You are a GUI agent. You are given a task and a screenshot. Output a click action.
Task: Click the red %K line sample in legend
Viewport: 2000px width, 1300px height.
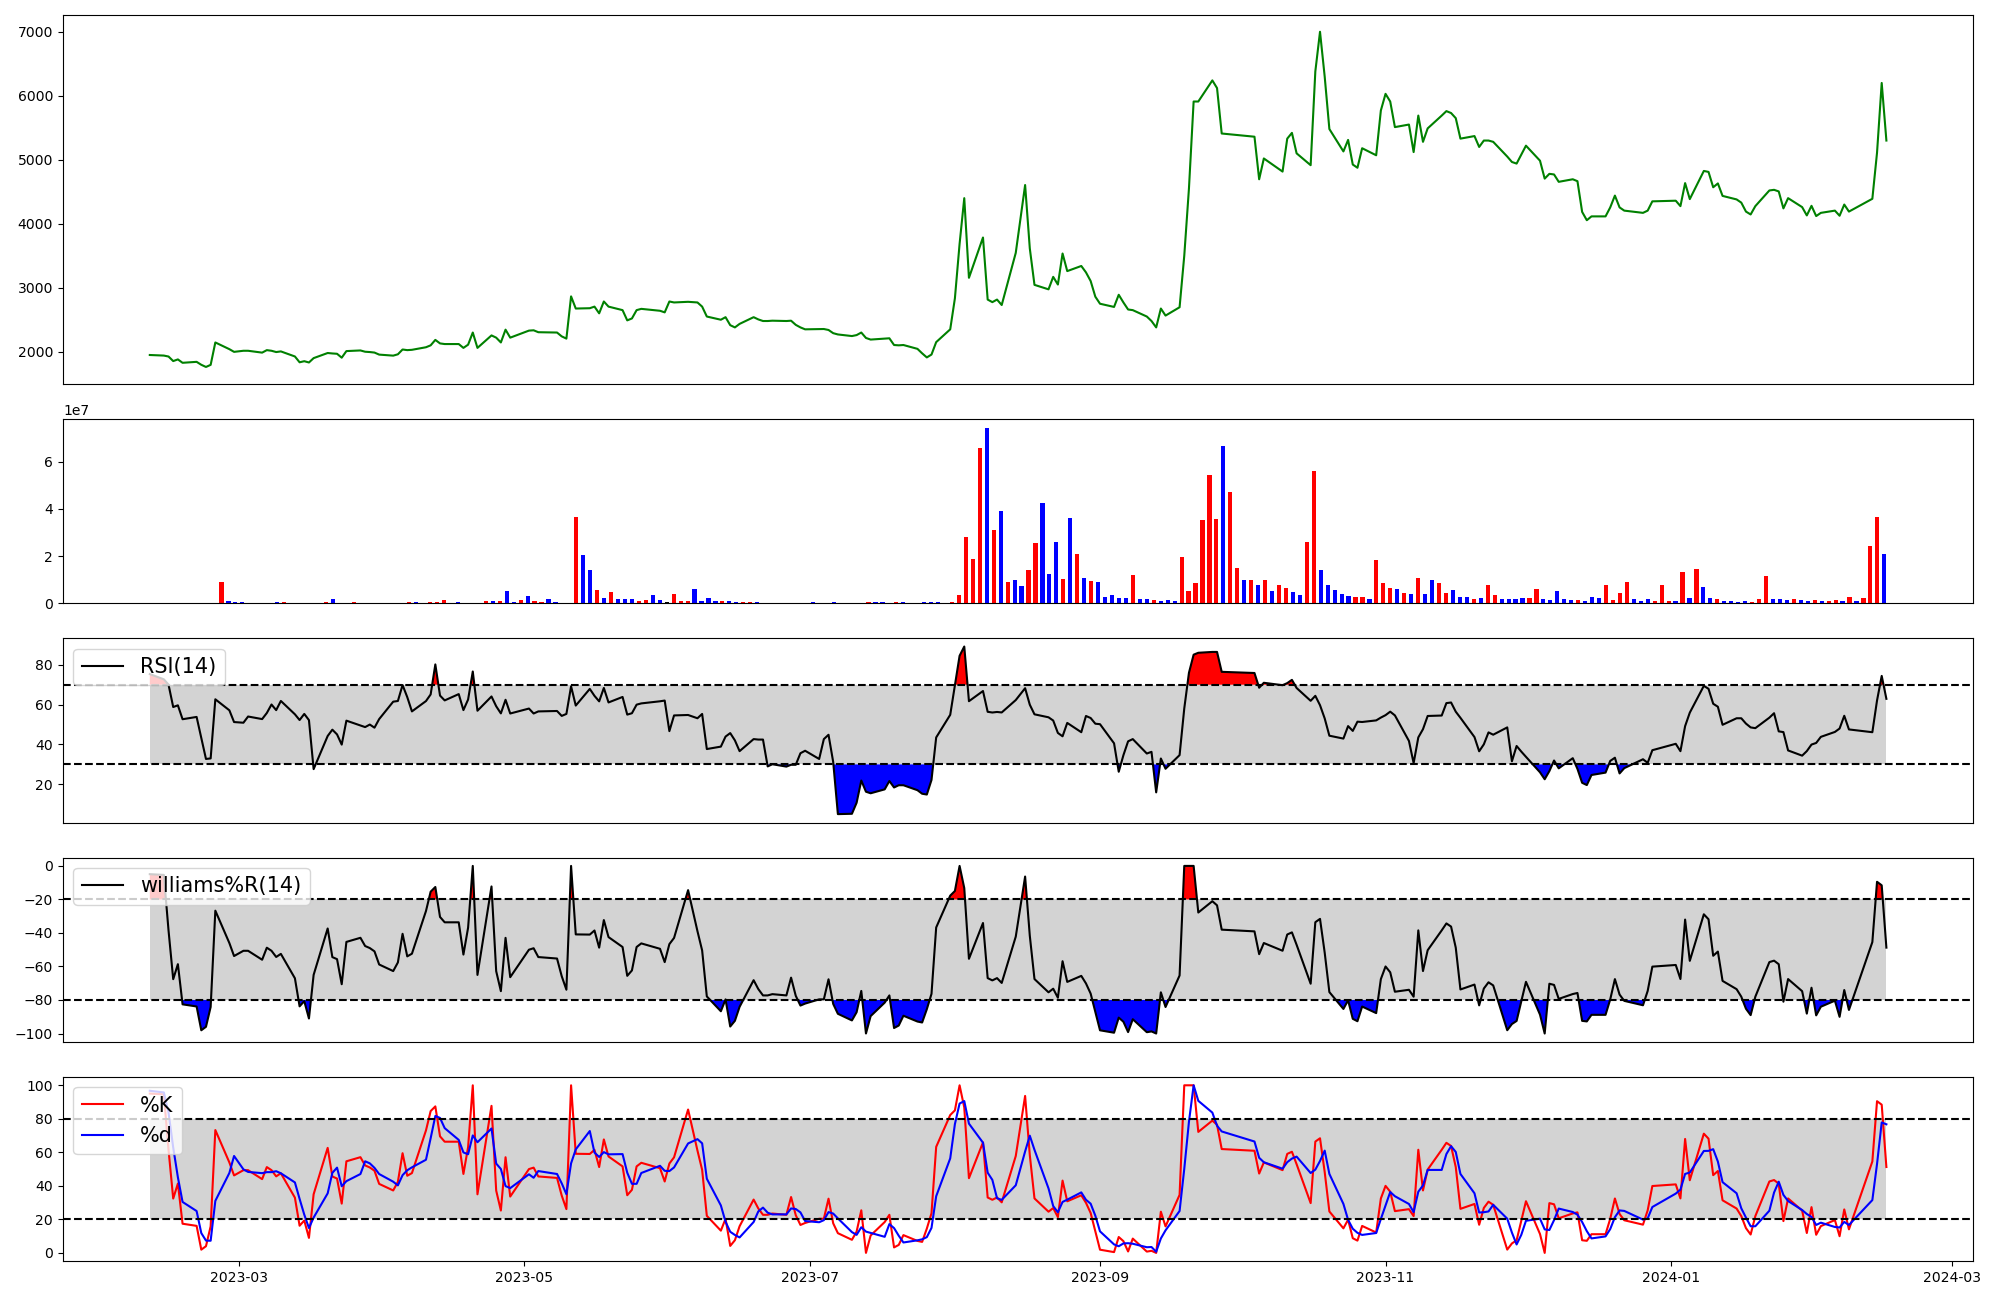[x=102, y=1105]
